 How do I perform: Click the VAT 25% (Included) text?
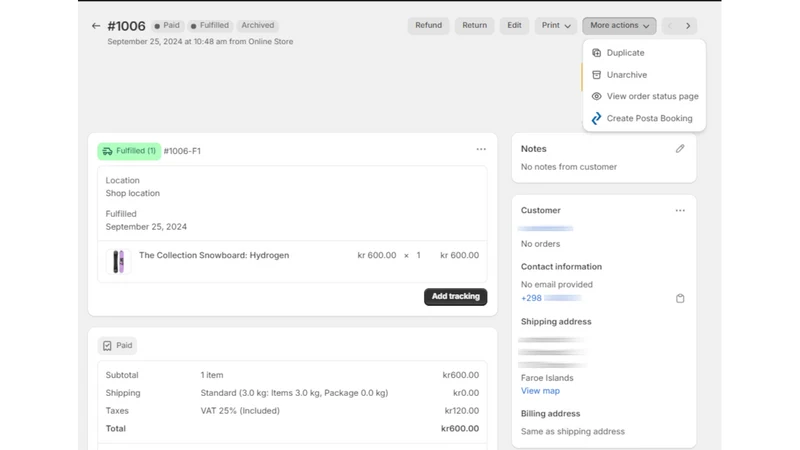[240, 411]
